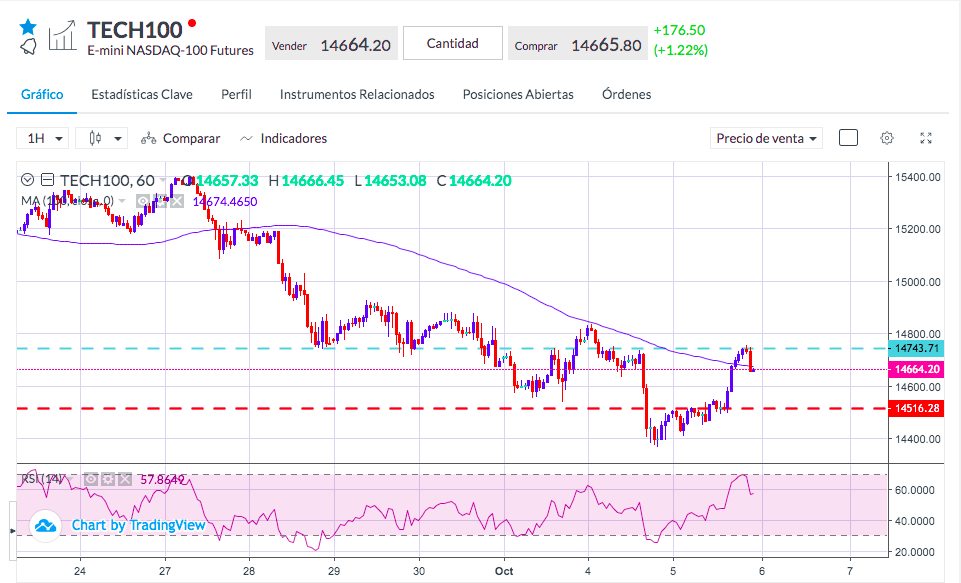Click the +176.50 change value

679,30
